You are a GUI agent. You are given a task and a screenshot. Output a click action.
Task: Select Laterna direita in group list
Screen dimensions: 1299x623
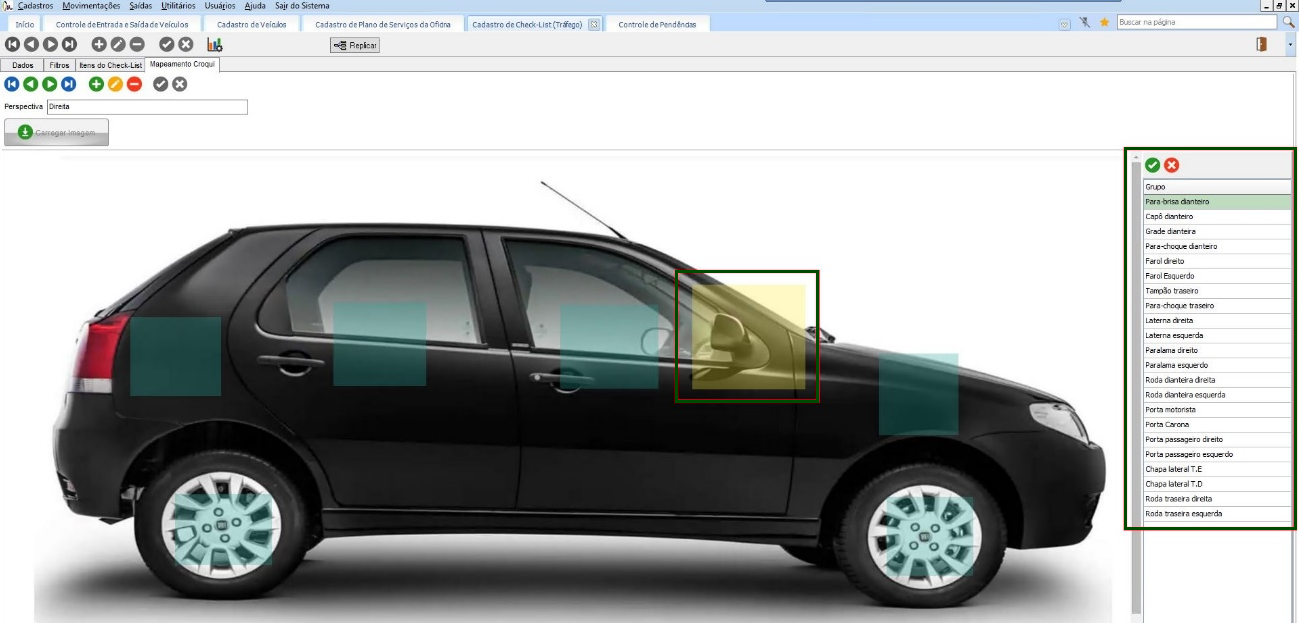(1217, 320)
